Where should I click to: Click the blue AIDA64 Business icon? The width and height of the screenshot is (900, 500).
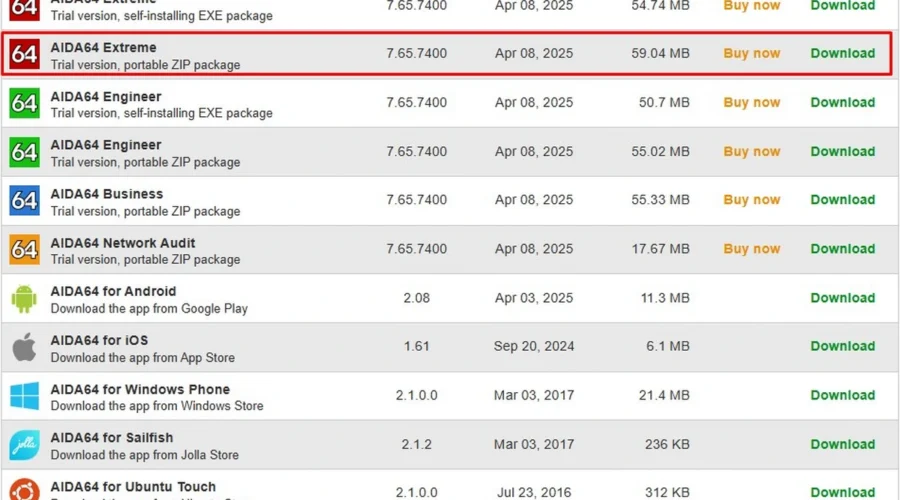pyautogui.click(x=24, y=201)
